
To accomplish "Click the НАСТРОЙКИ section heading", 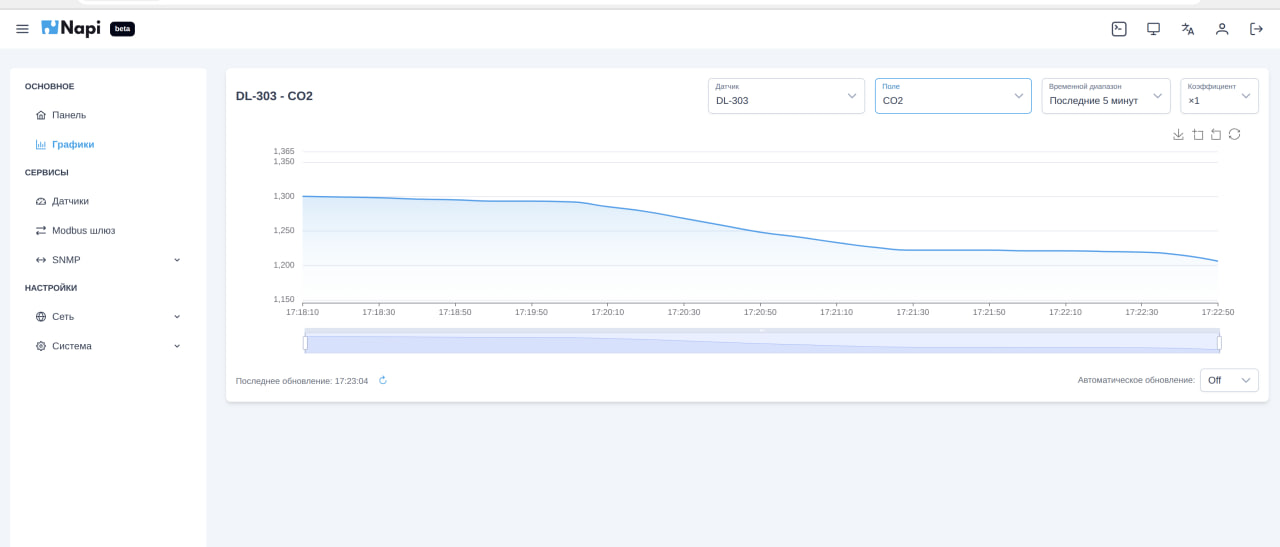I will (x=51, y=288).
